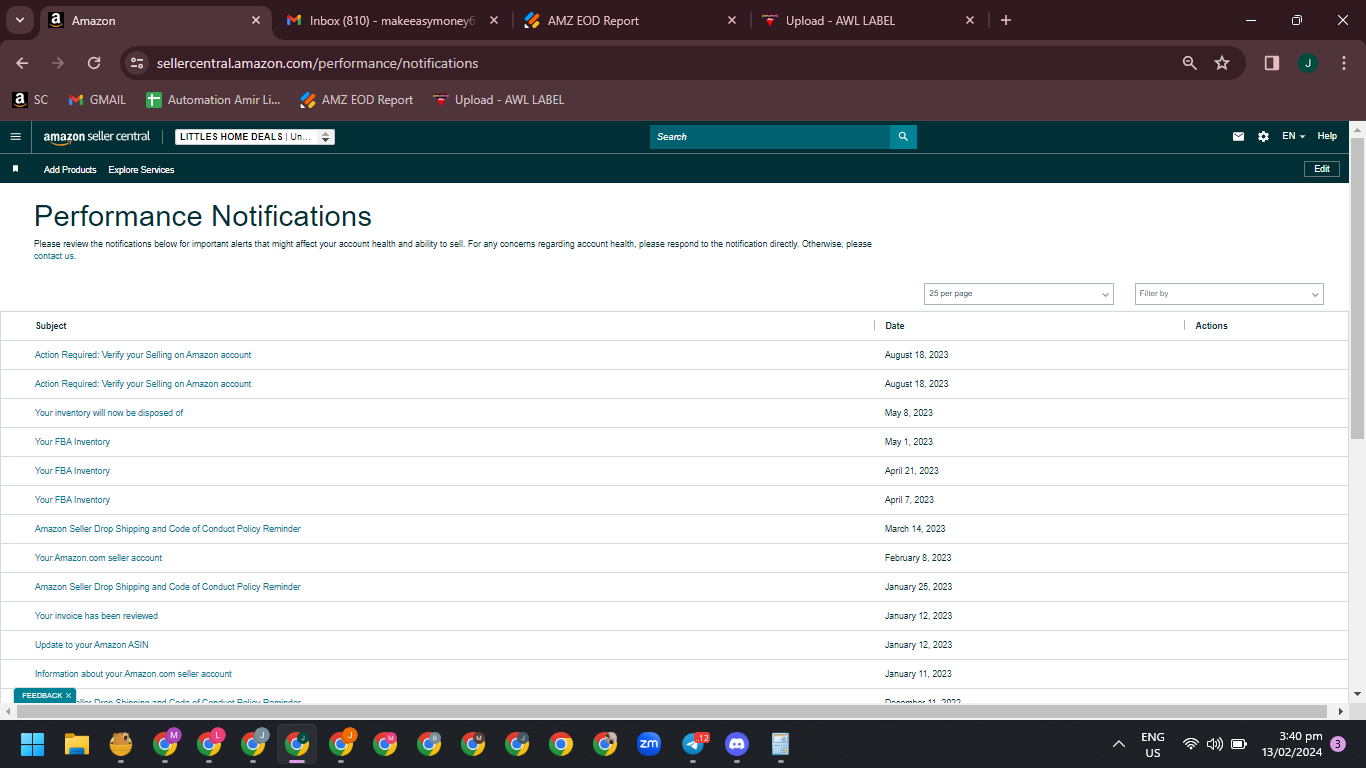Image resolution: width=1366 pixels, height=768 pixels.
Task: Click Add Products in the Seller Central bar
Action: pyautogui.click(x=70, y=170)
